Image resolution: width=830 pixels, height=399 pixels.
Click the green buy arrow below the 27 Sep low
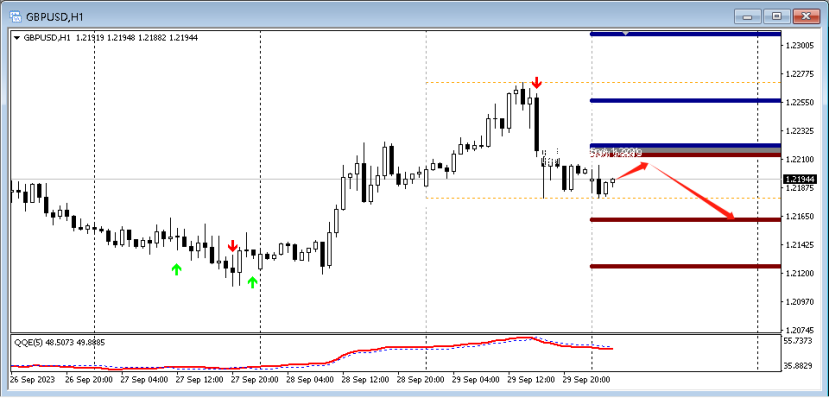coord(252,282)
